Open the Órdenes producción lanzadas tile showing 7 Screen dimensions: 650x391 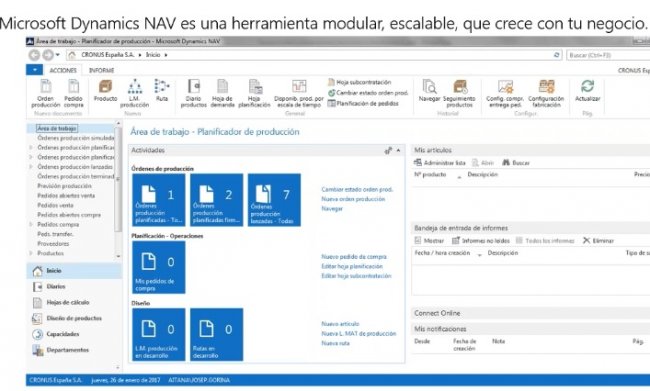274,200
